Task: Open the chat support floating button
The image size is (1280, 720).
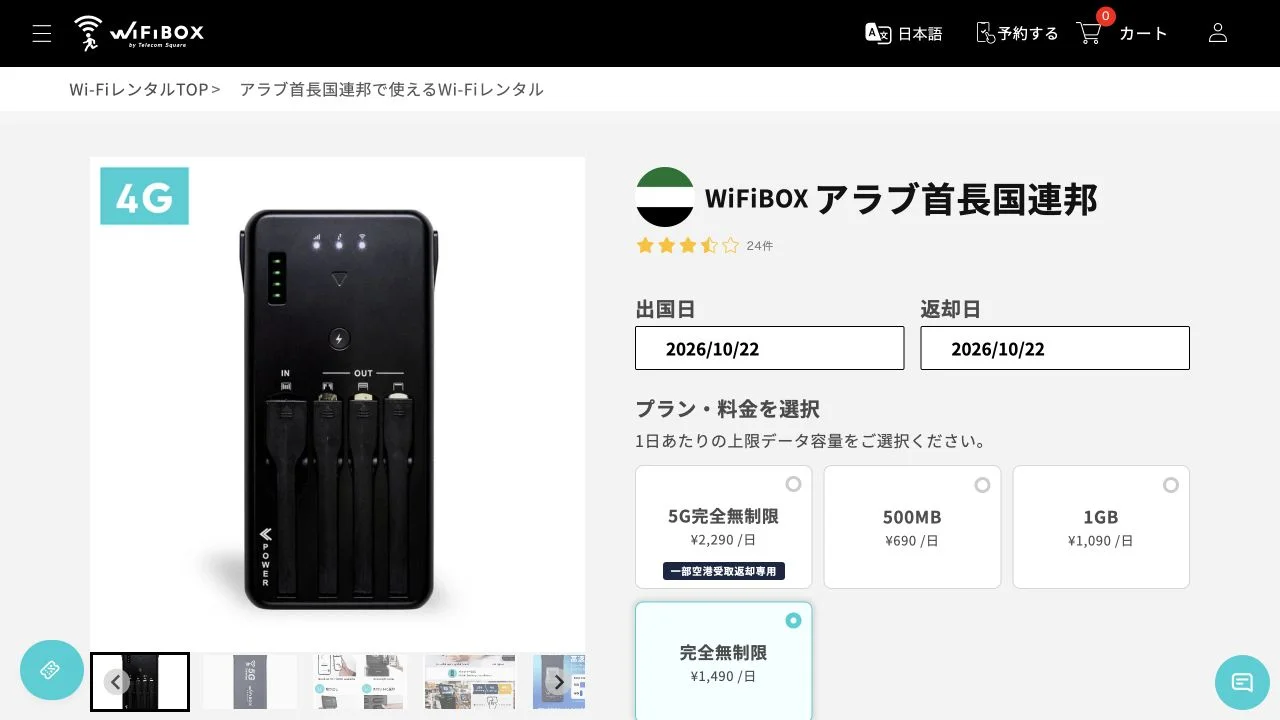Action: 1242,683
